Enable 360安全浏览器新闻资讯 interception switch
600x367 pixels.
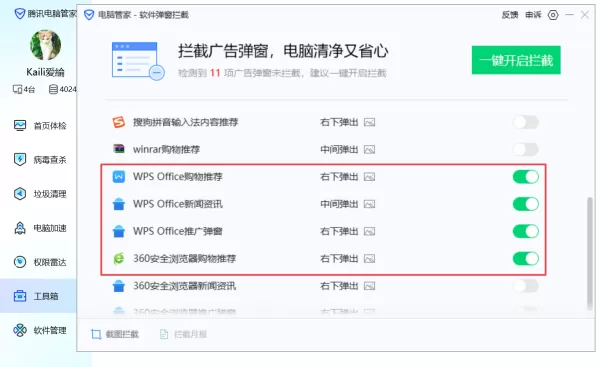point(526,286)
